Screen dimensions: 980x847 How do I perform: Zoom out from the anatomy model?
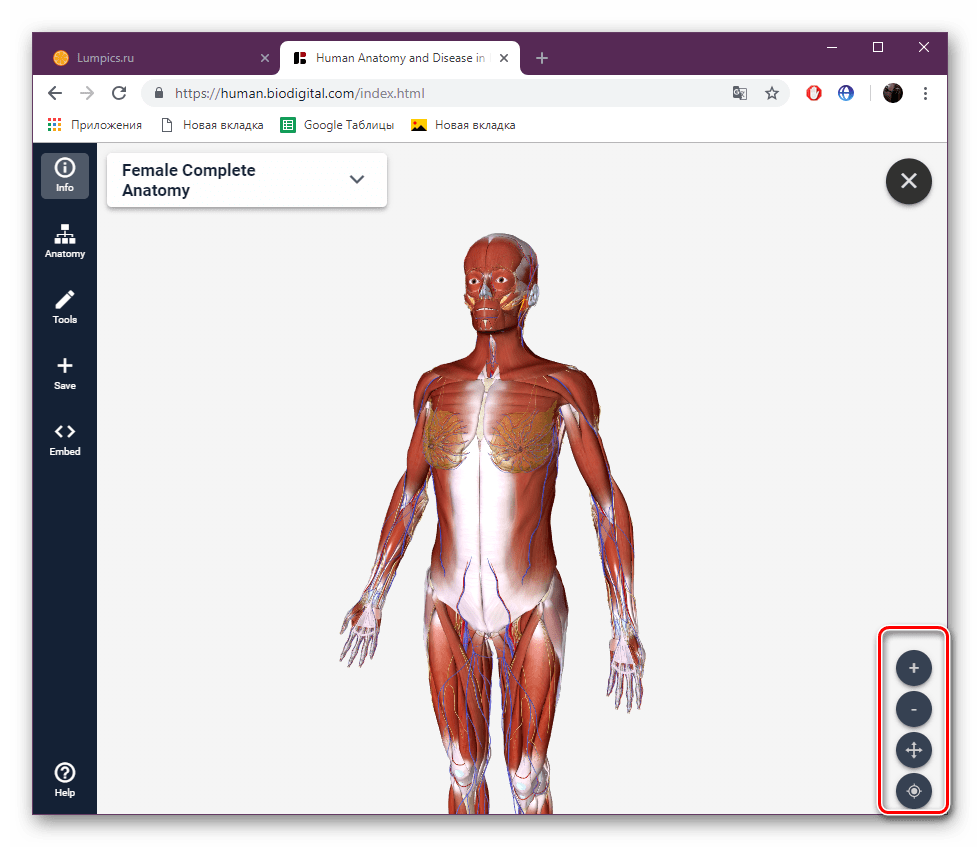(x=913, y=708)
